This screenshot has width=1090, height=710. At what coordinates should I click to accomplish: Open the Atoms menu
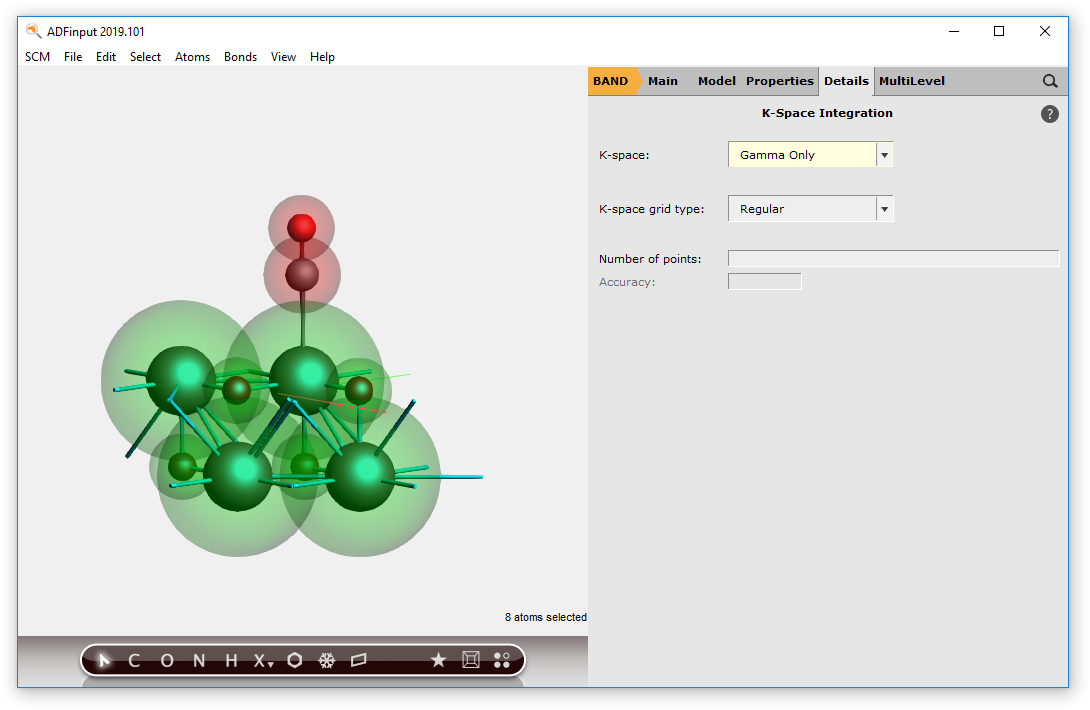click(192, 57)
